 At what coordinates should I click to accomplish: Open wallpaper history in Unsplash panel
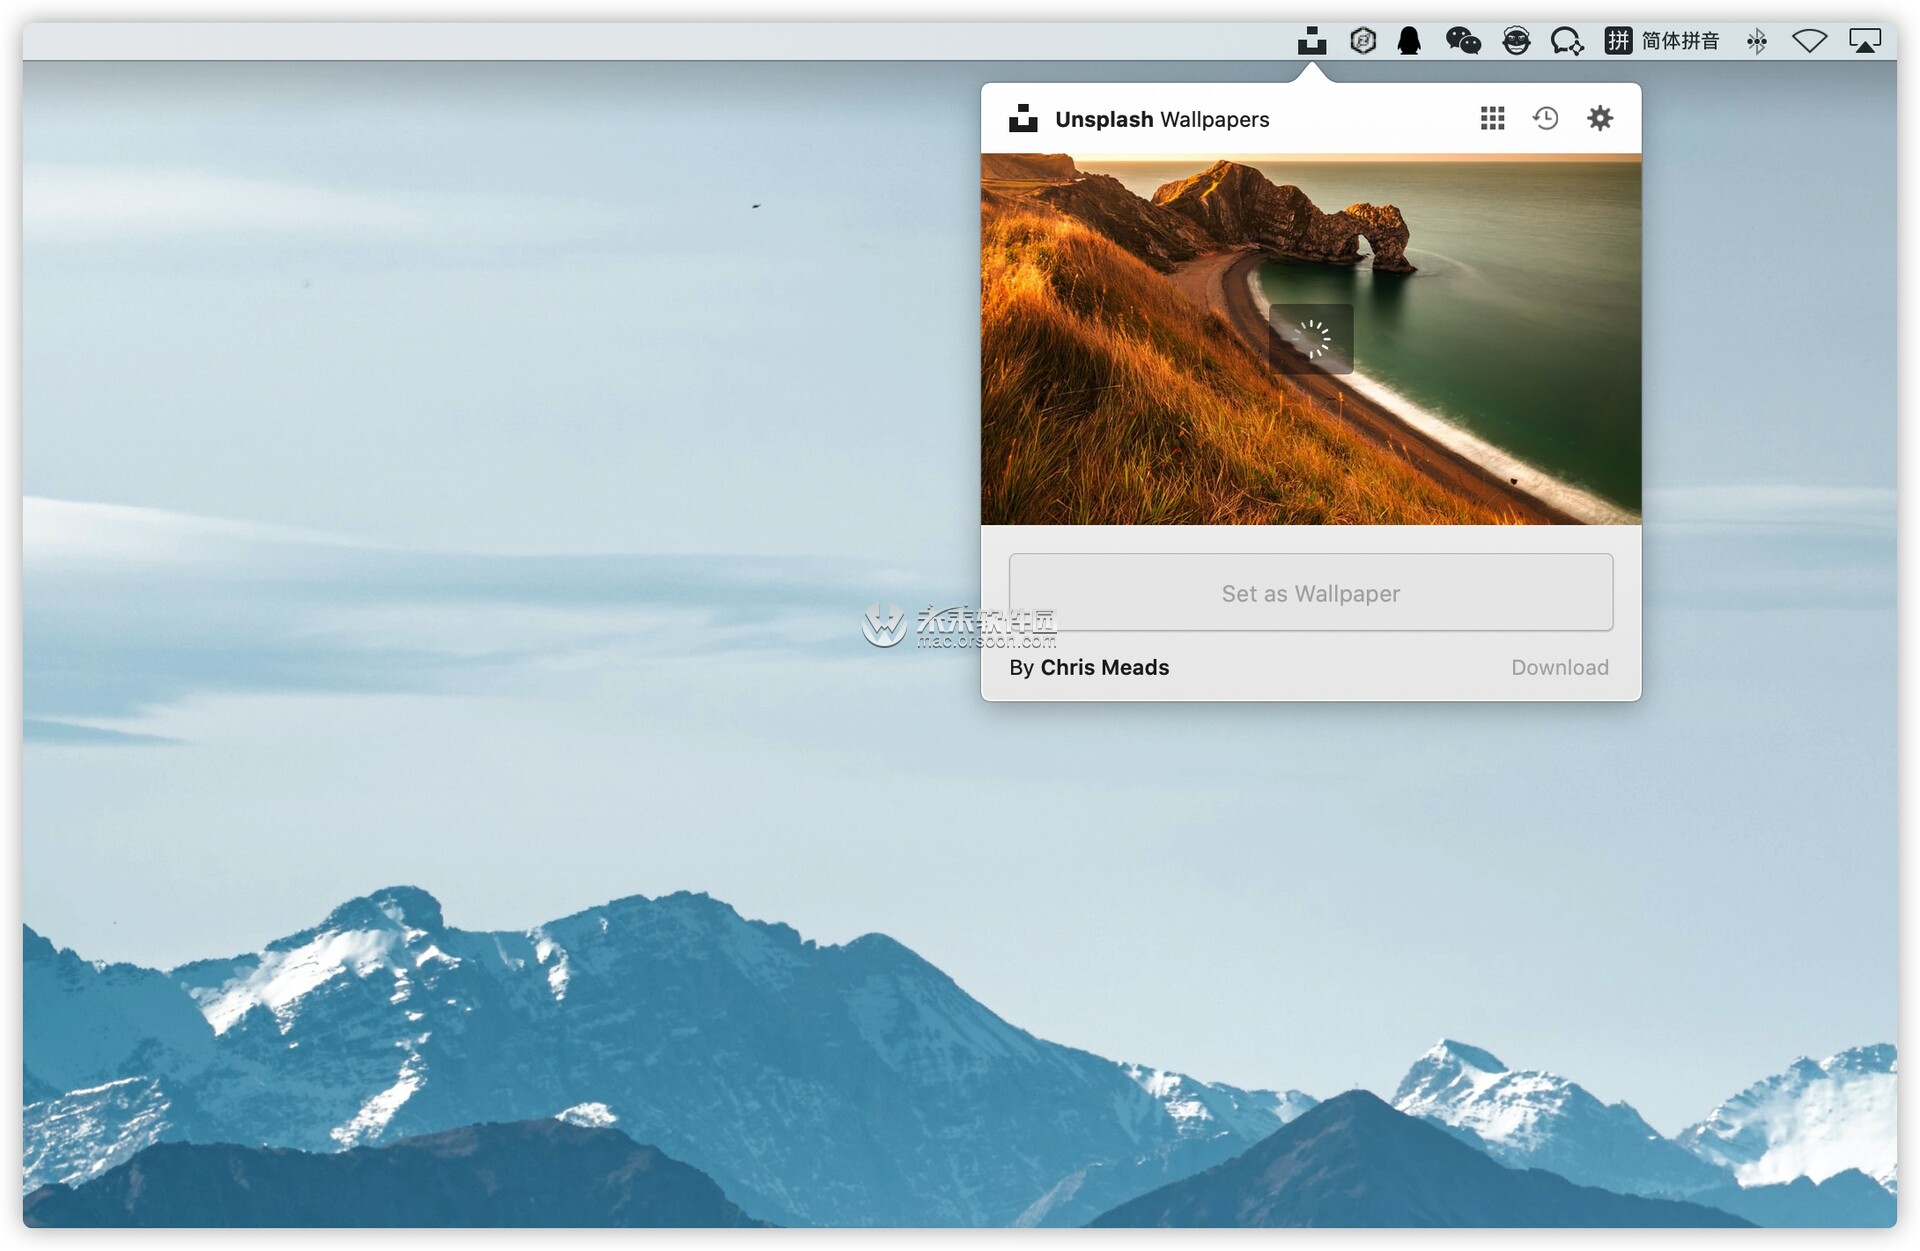coord(1544,118)
